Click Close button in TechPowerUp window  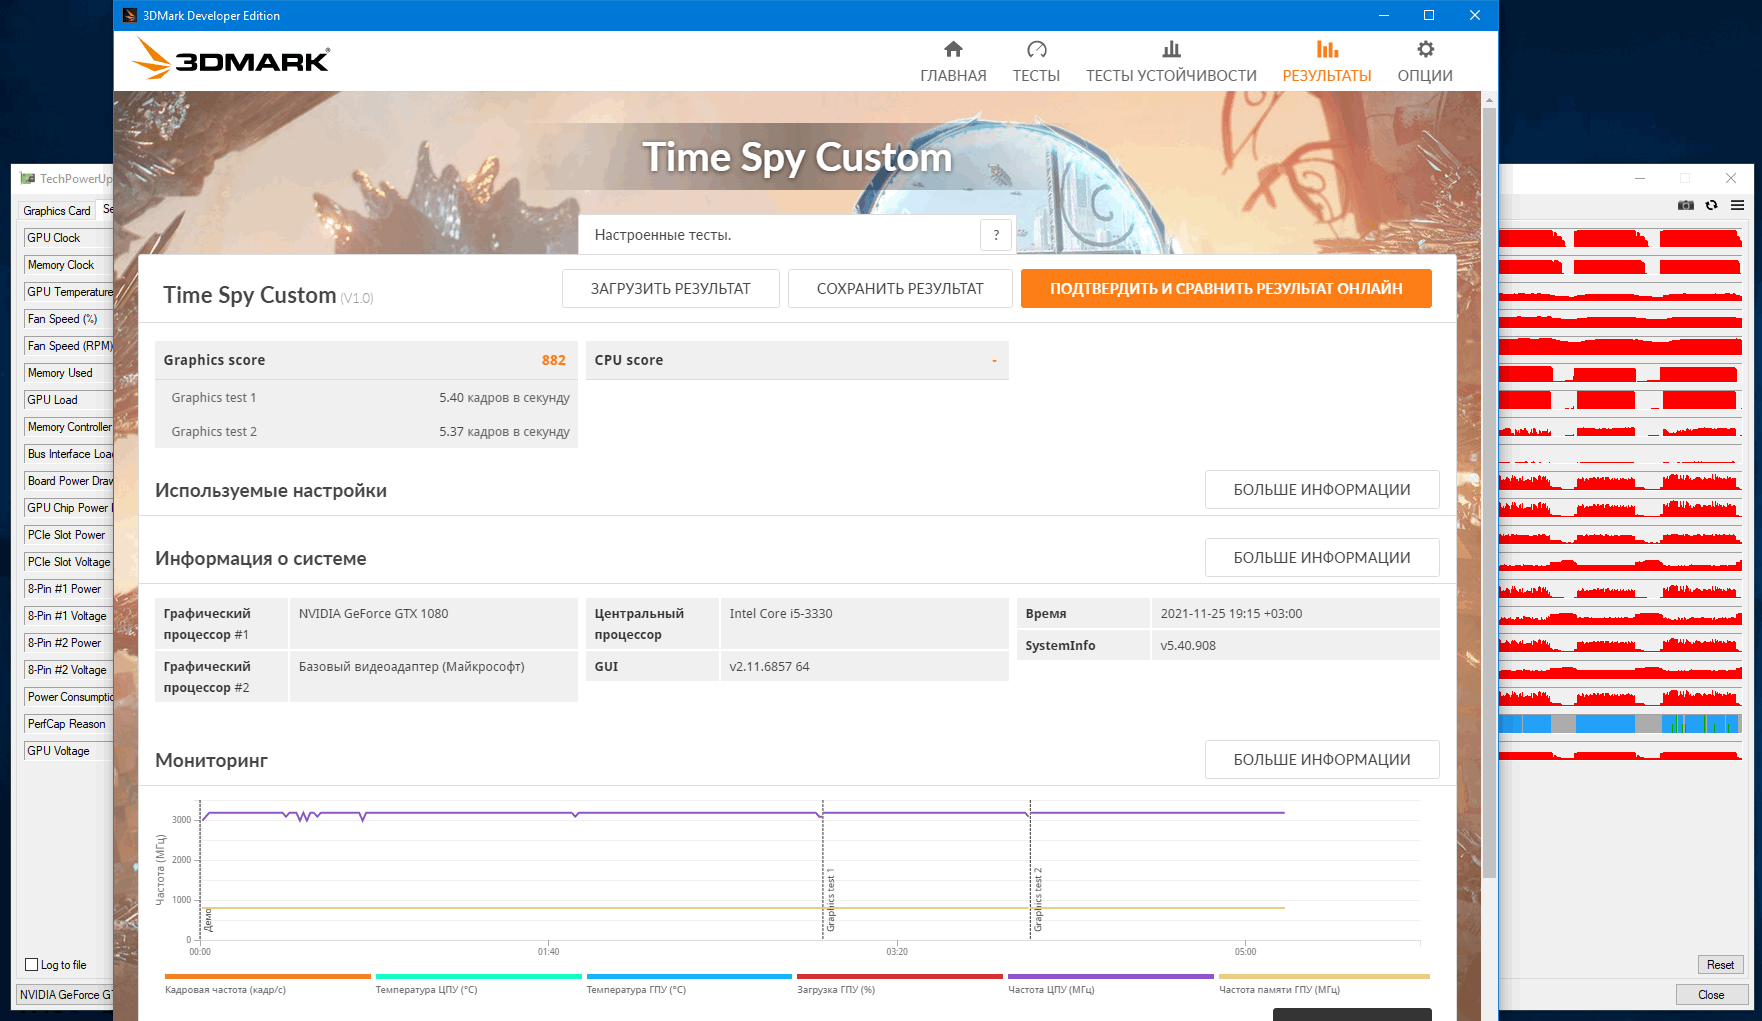[1711, 995]
